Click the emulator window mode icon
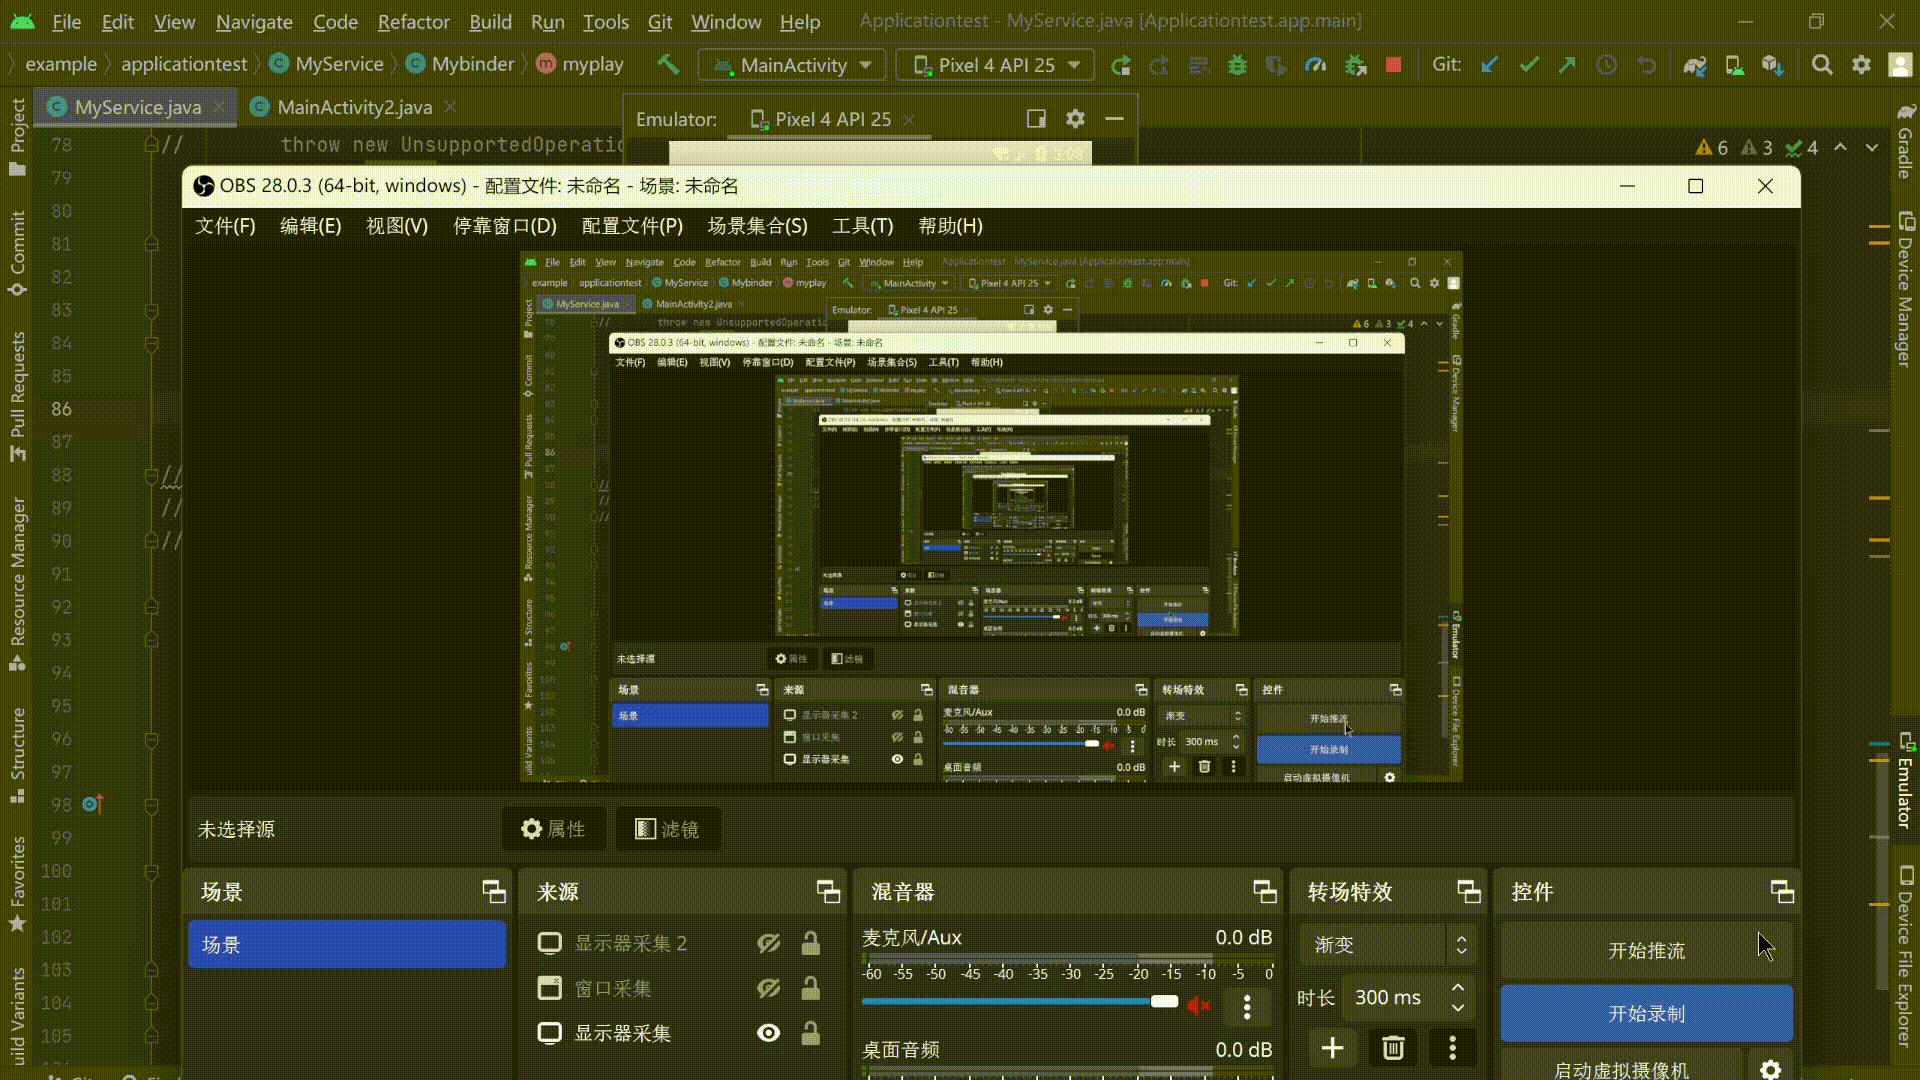Image resolution: width=1920 pixels, height=1080 pixels. [x=1036, y=119]
